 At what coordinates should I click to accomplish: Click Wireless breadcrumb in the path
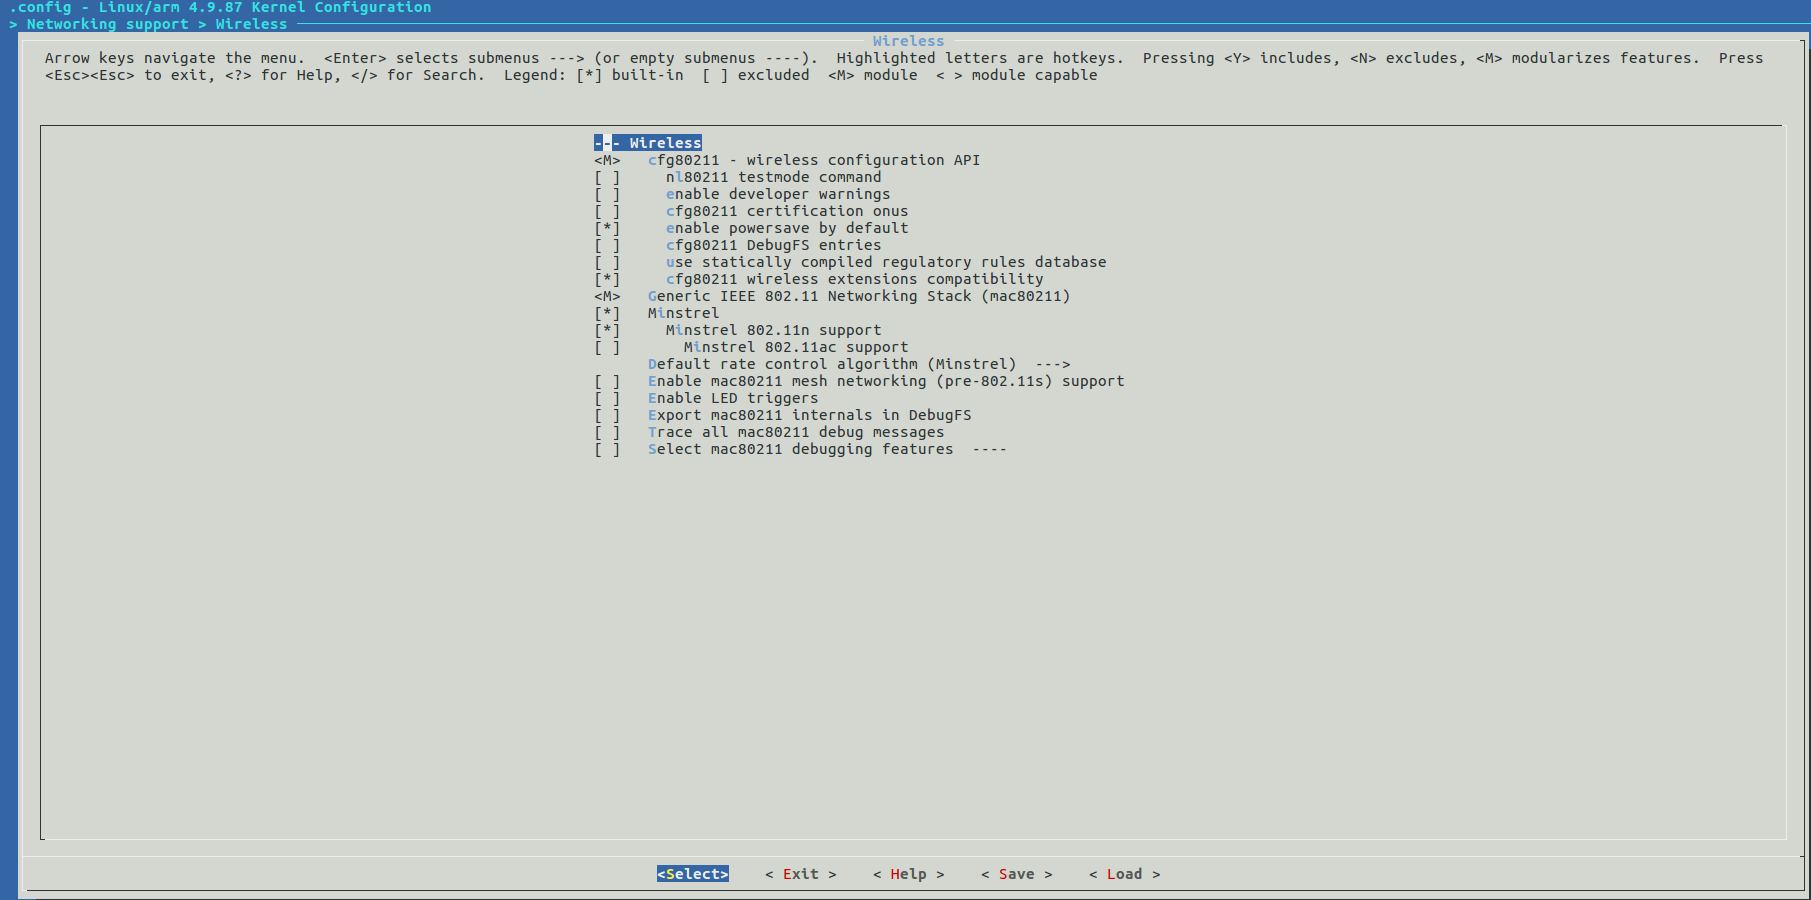[251, 24]
